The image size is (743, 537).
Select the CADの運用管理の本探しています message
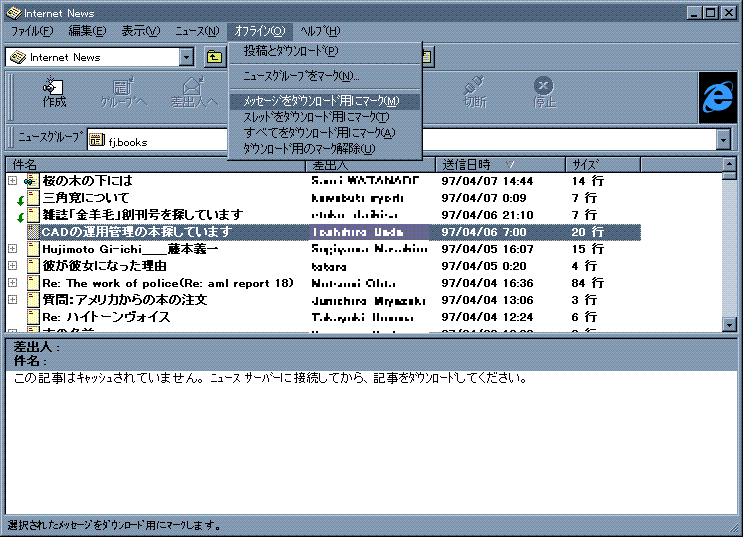pos(334,232)
